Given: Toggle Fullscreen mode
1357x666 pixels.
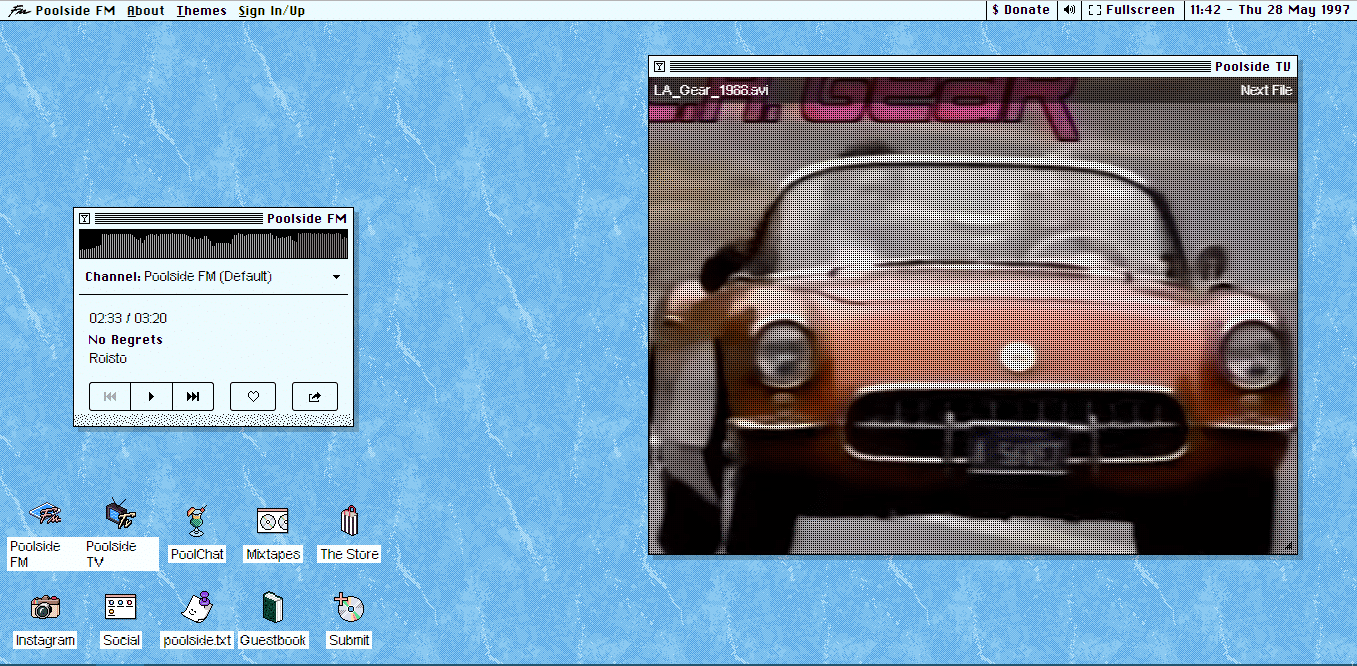Looking at the screenshot, I should click(1132, 10).
